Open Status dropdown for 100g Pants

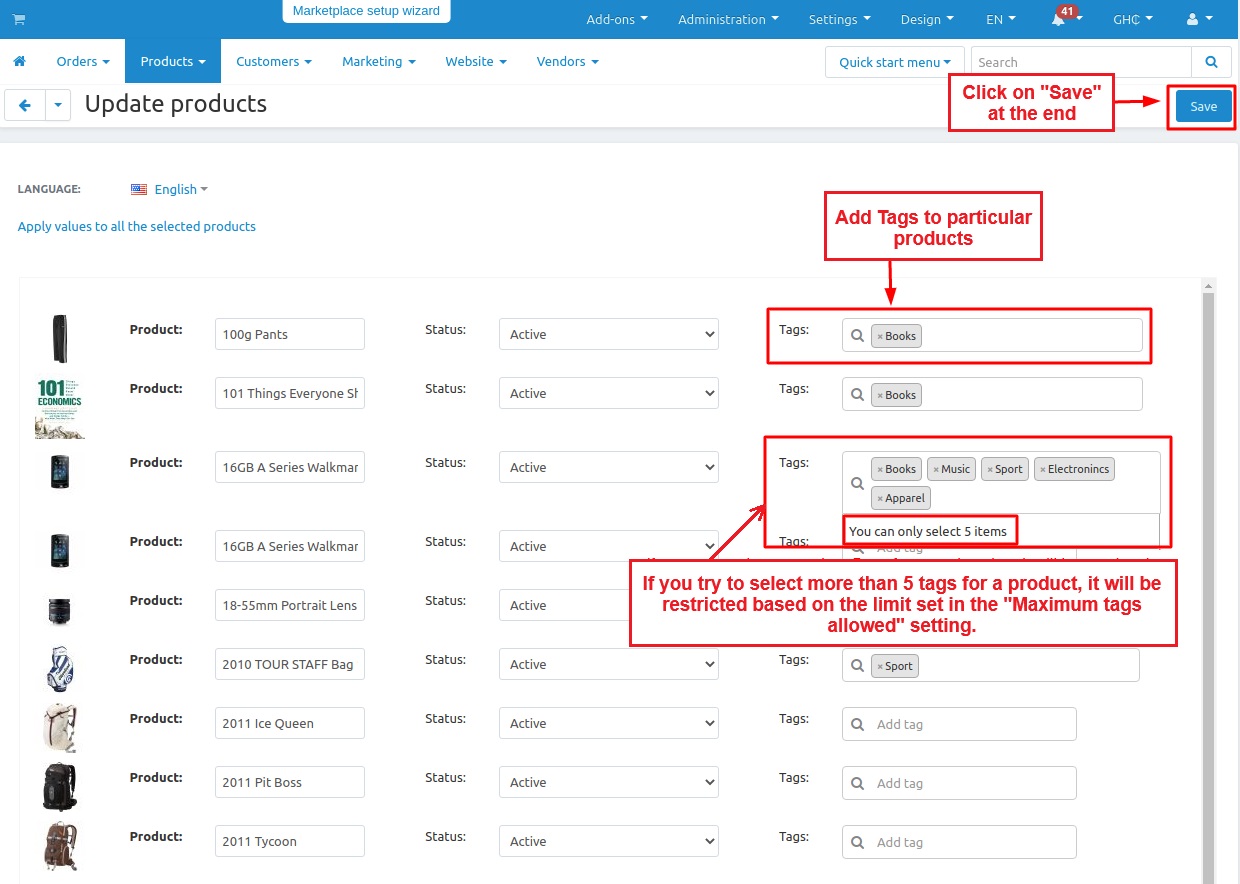608,335
